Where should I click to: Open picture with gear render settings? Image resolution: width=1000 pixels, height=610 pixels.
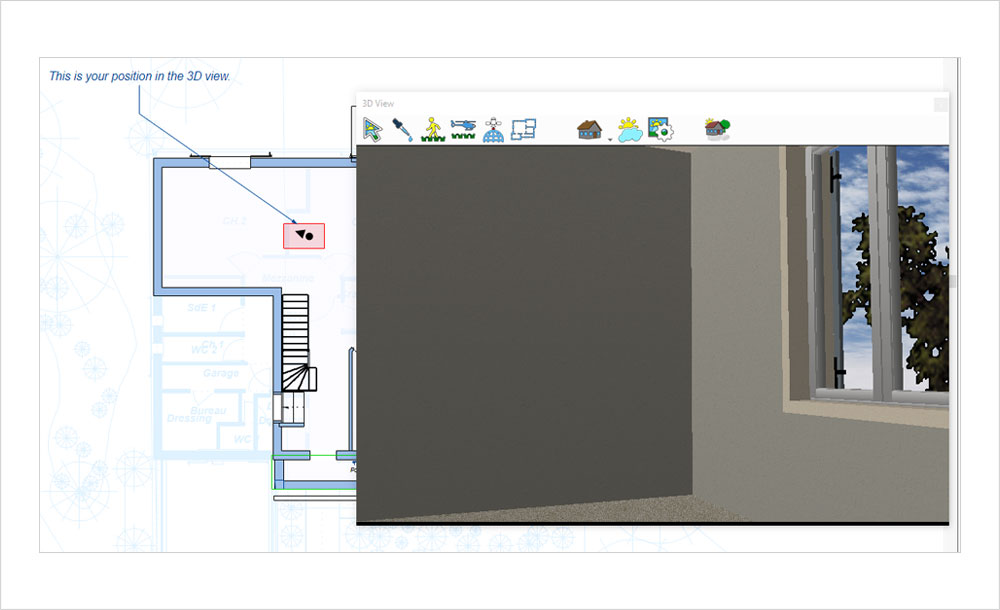pyautogui.click(x=660, y=129)
